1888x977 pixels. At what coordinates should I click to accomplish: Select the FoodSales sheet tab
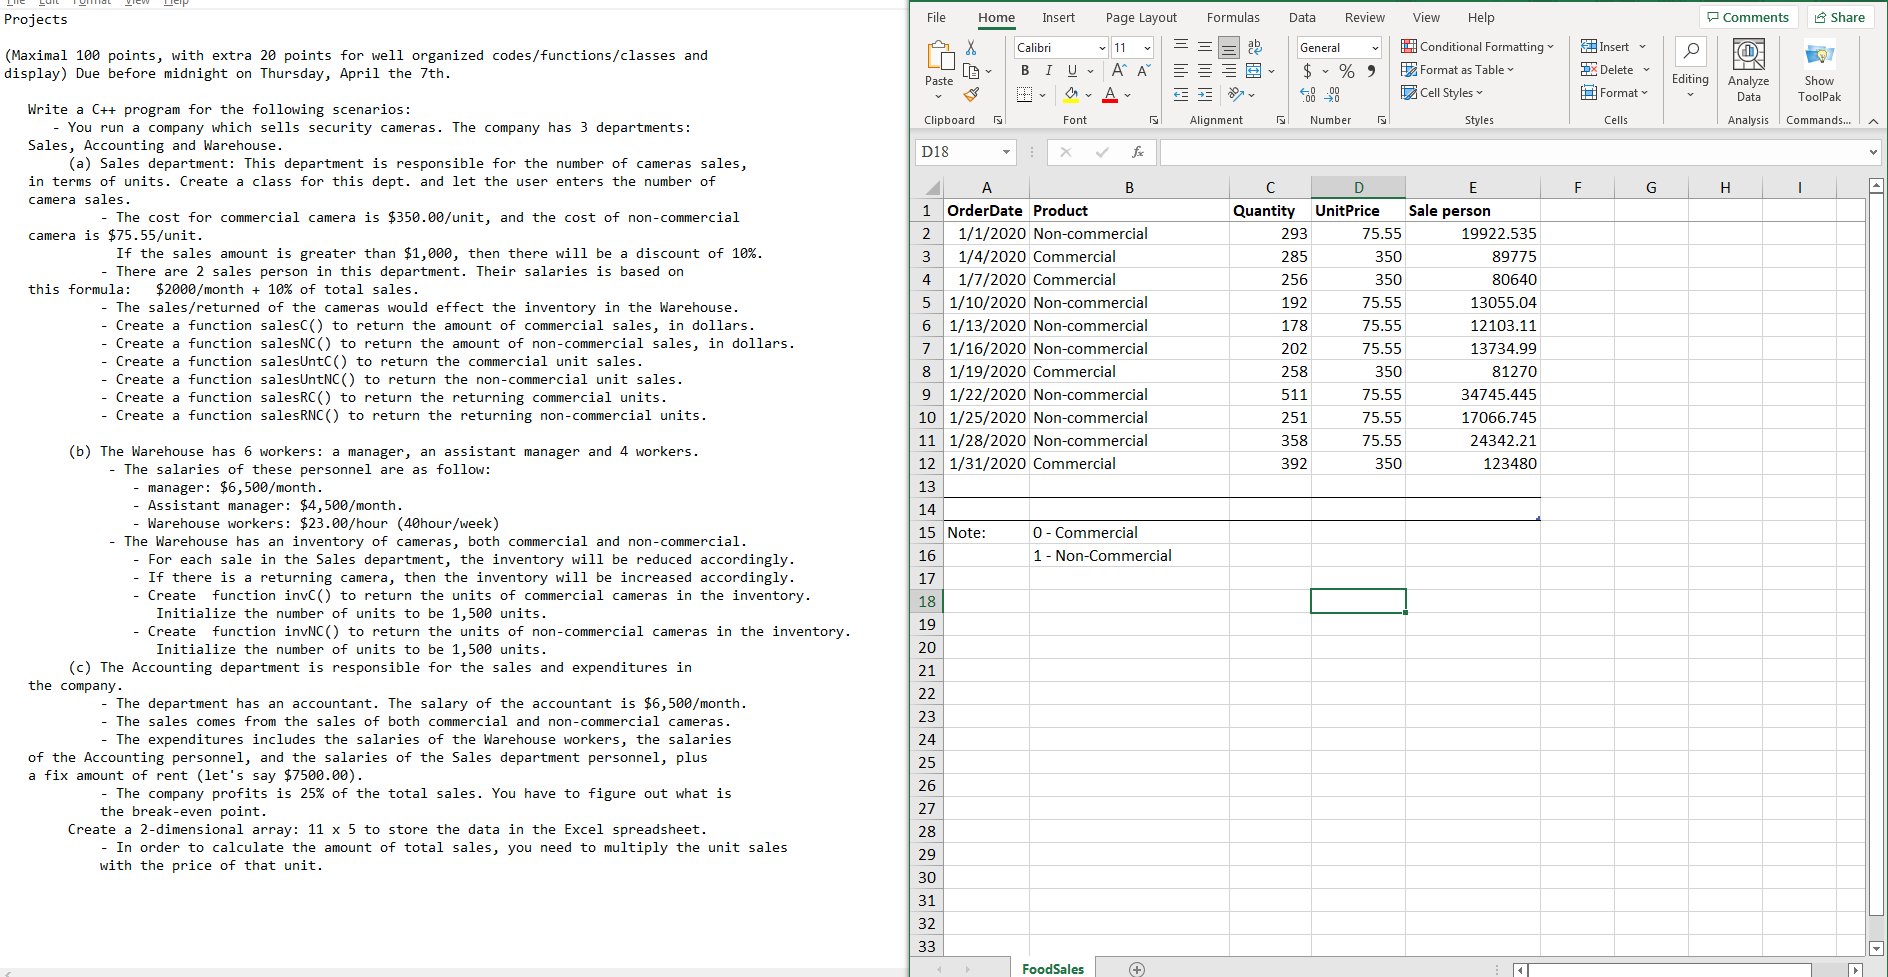pos(1052,967)
